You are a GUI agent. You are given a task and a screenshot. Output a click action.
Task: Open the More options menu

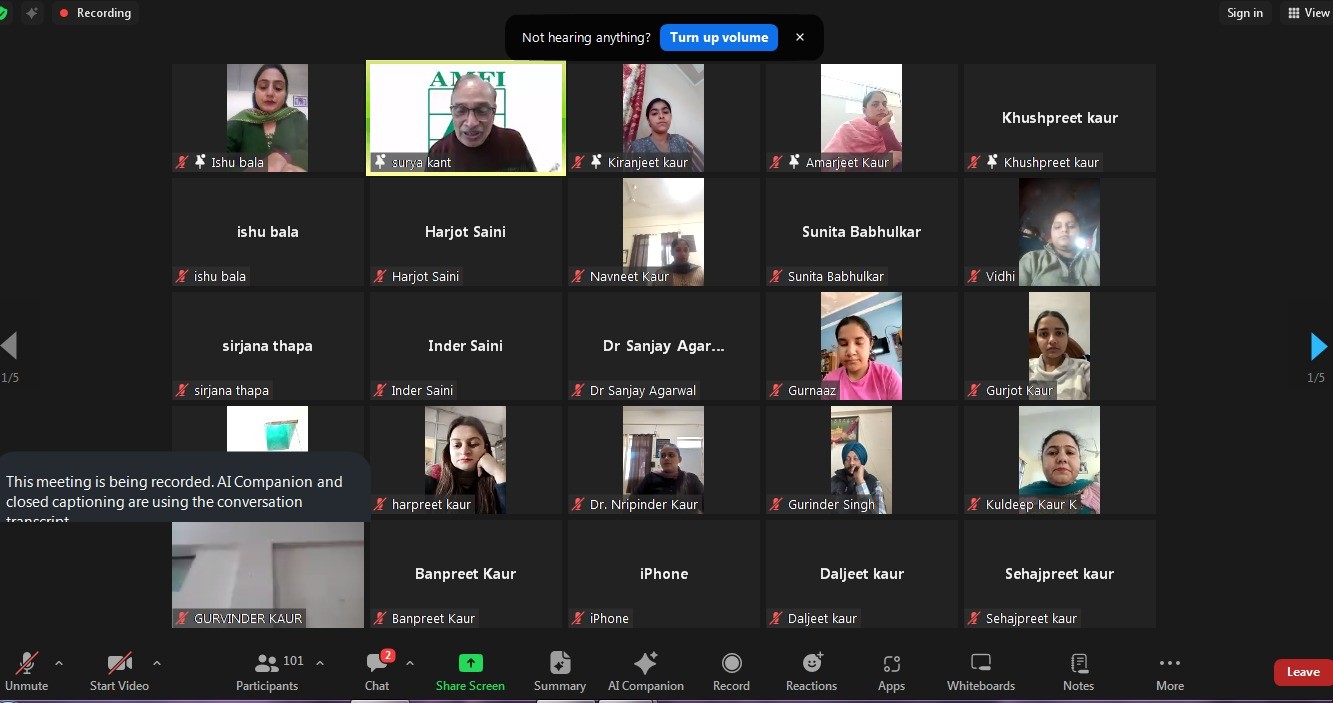click(1169, 671)
